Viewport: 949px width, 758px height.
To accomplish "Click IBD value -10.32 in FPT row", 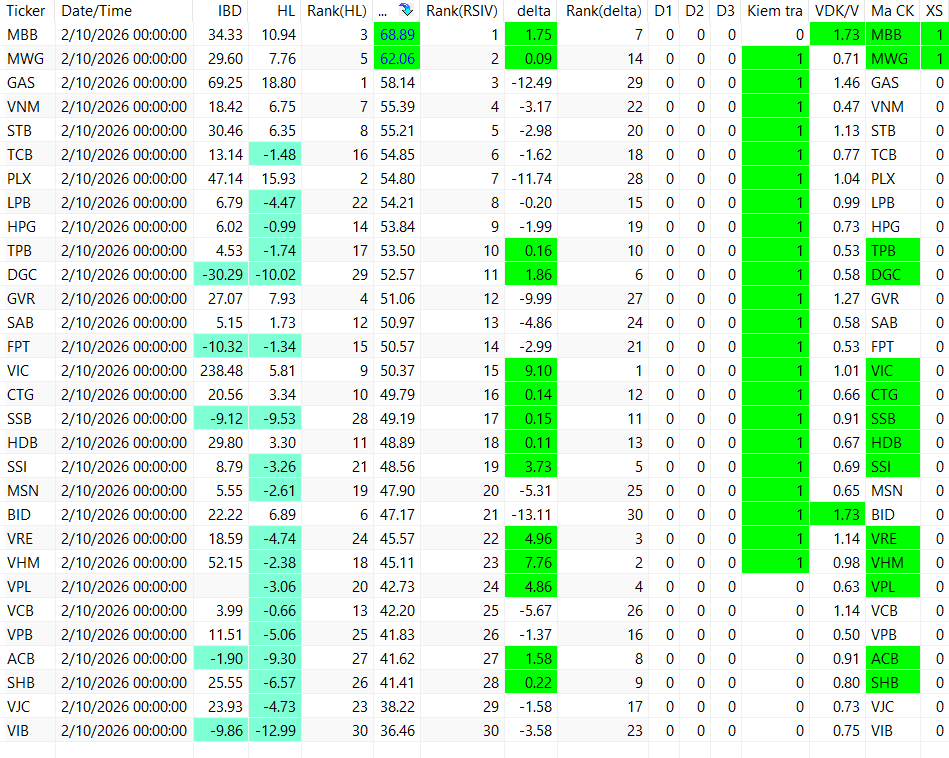I will point(221,347).
